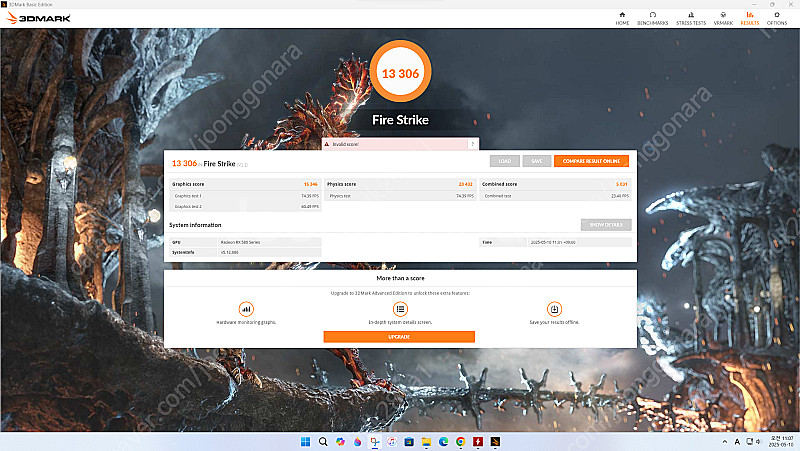Open the red lightning app on the taskbar
This screenshot has width=800, height=451.
pyautogui.click(x=478, y=442)
